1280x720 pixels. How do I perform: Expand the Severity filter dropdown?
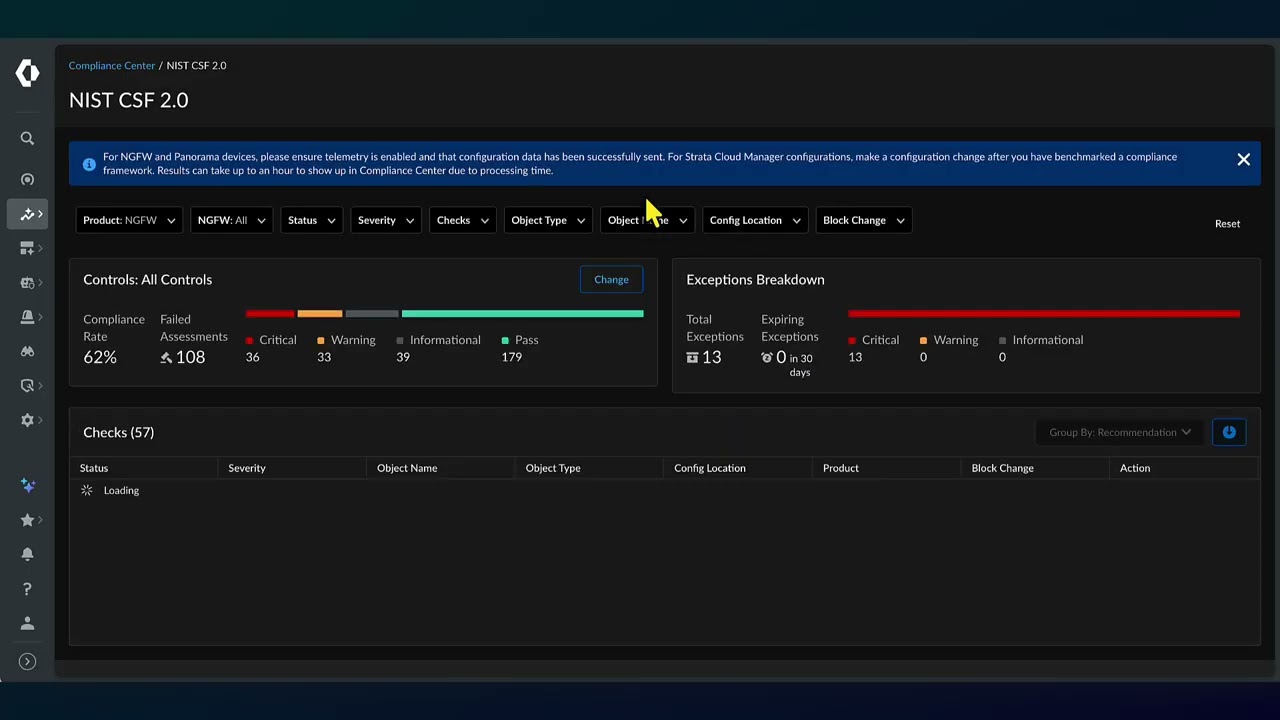point(386,220)
